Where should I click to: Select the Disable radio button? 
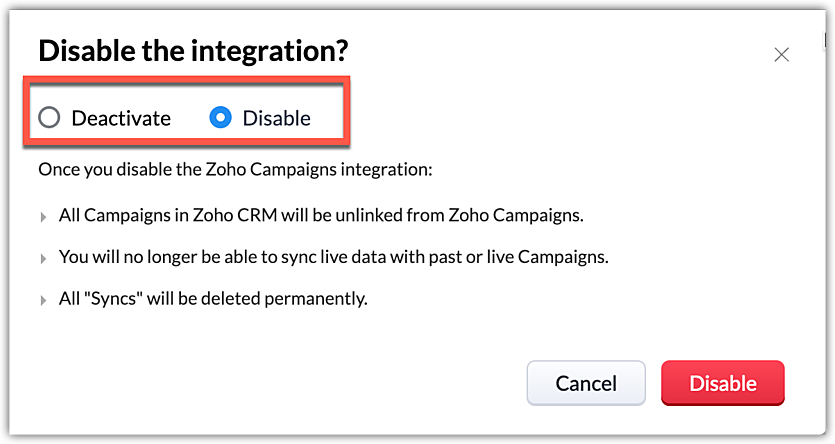pos(220,118)
